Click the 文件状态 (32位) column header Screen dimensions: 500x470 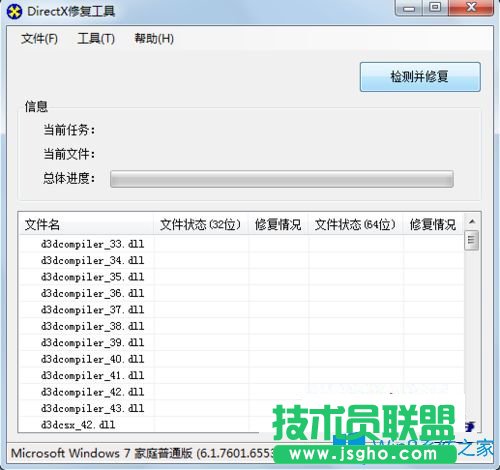coord(201,224)
